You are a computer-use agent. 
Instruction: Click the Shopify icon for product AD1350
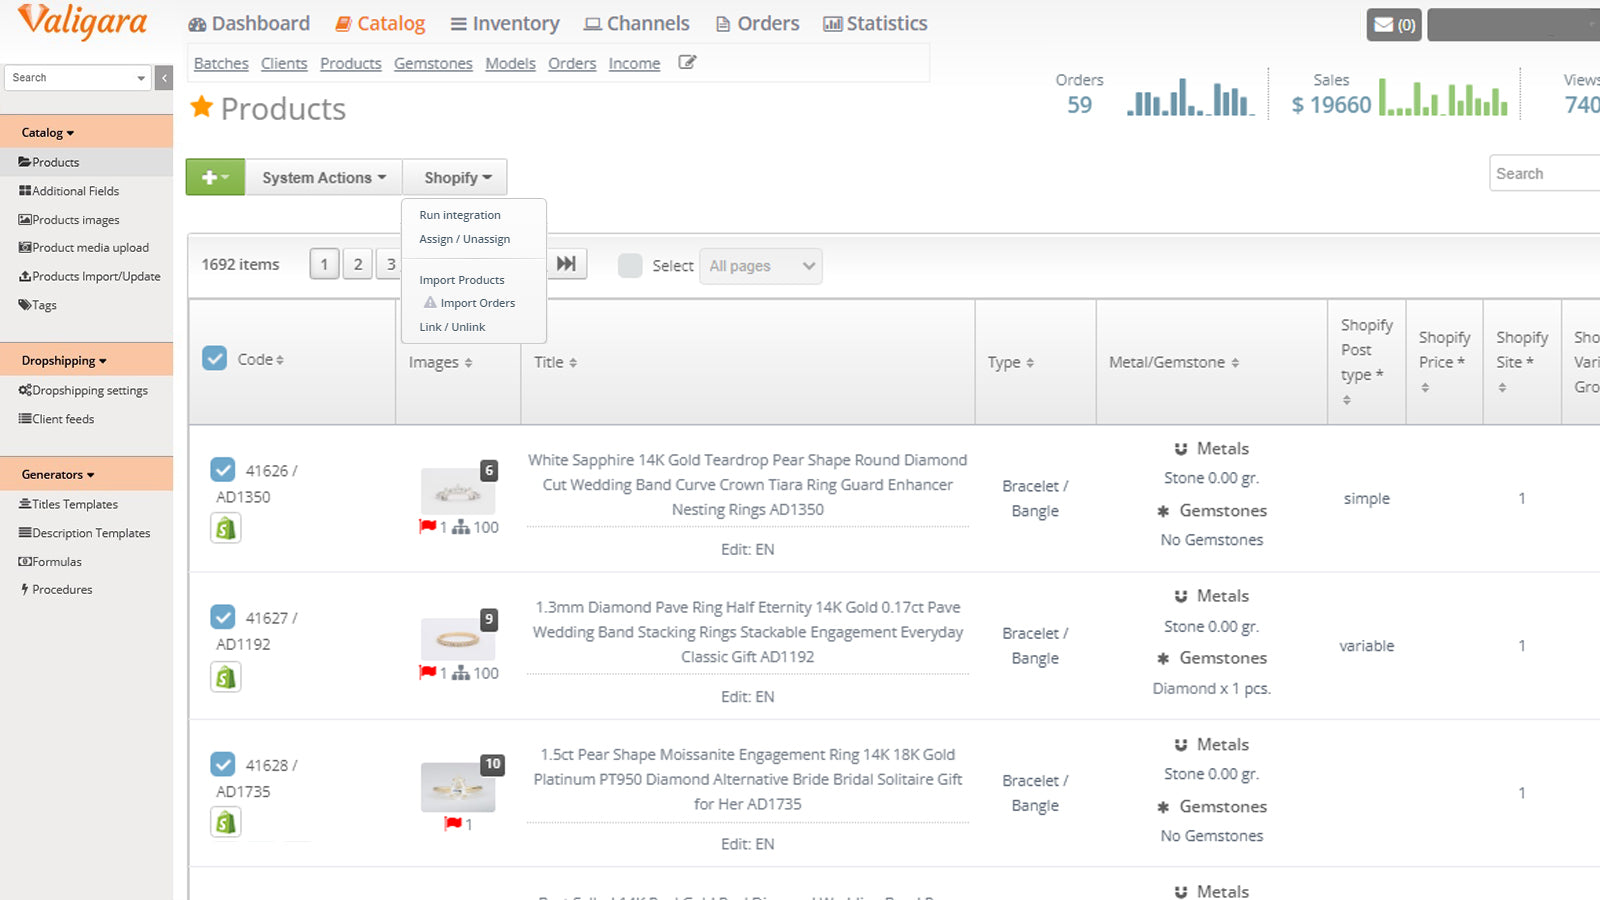225,528
